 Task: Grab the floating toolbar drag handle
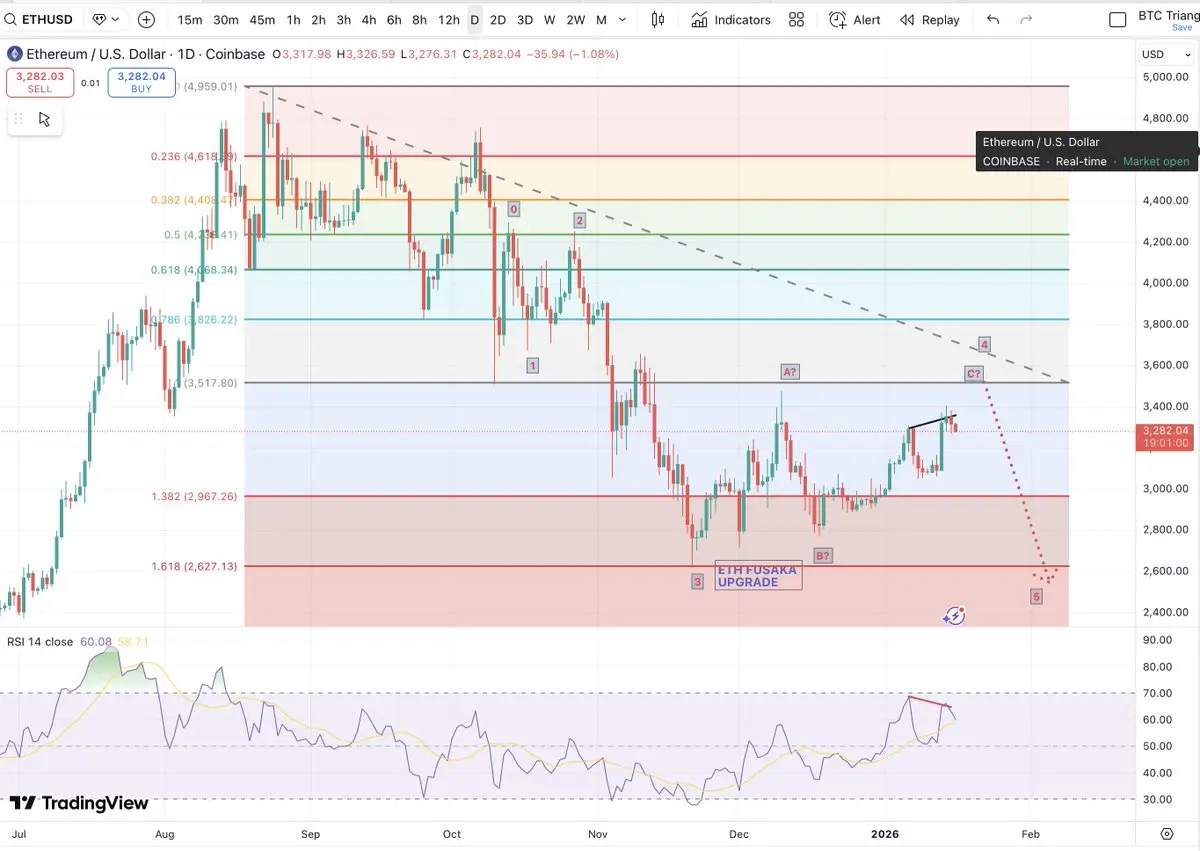(19, 119)
